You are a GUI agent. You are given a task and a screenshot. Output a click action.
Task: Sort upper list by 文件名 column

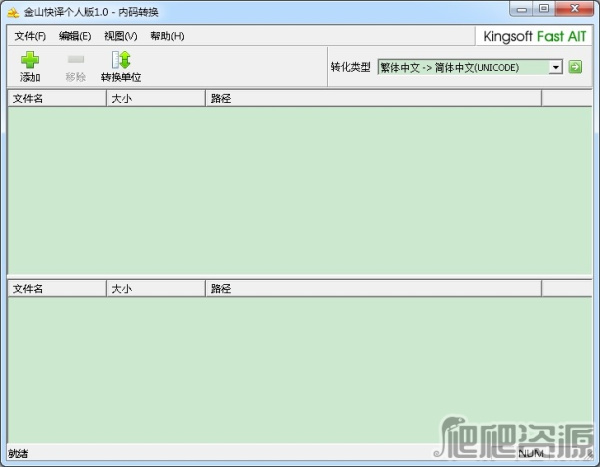click(57, 99)
